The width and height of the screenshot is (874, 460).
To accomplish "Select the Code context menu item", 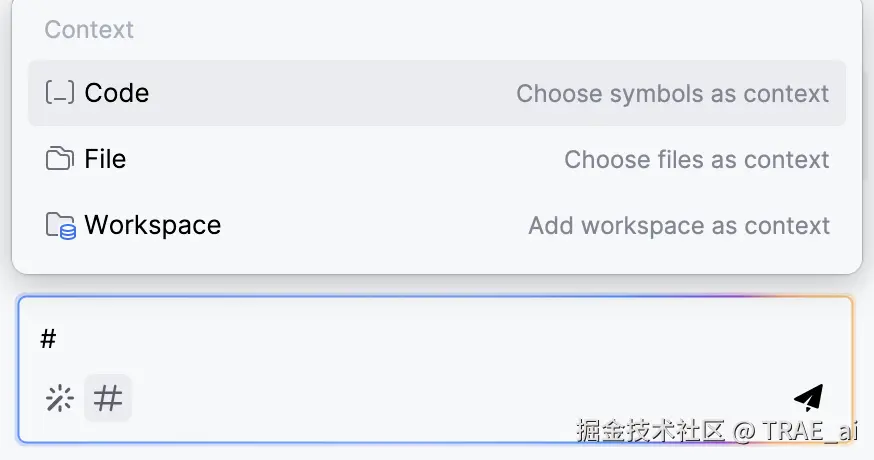I will 117,93.
